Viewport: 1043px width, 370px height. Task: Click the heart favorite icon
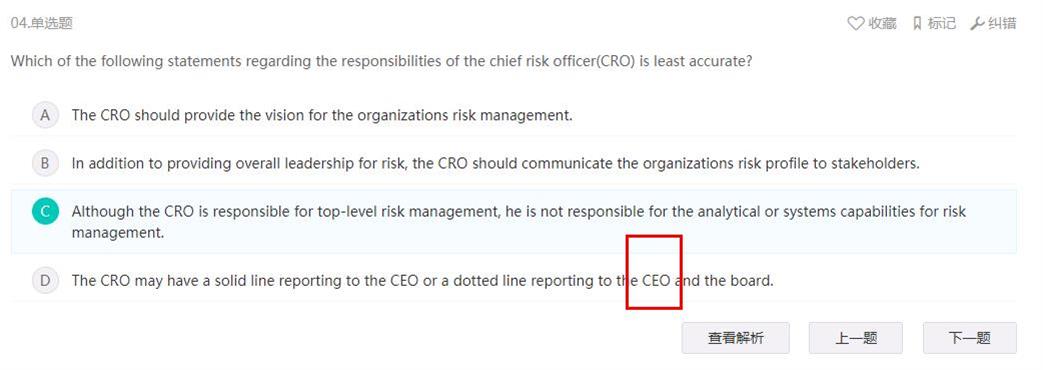[x=855, y=23]
